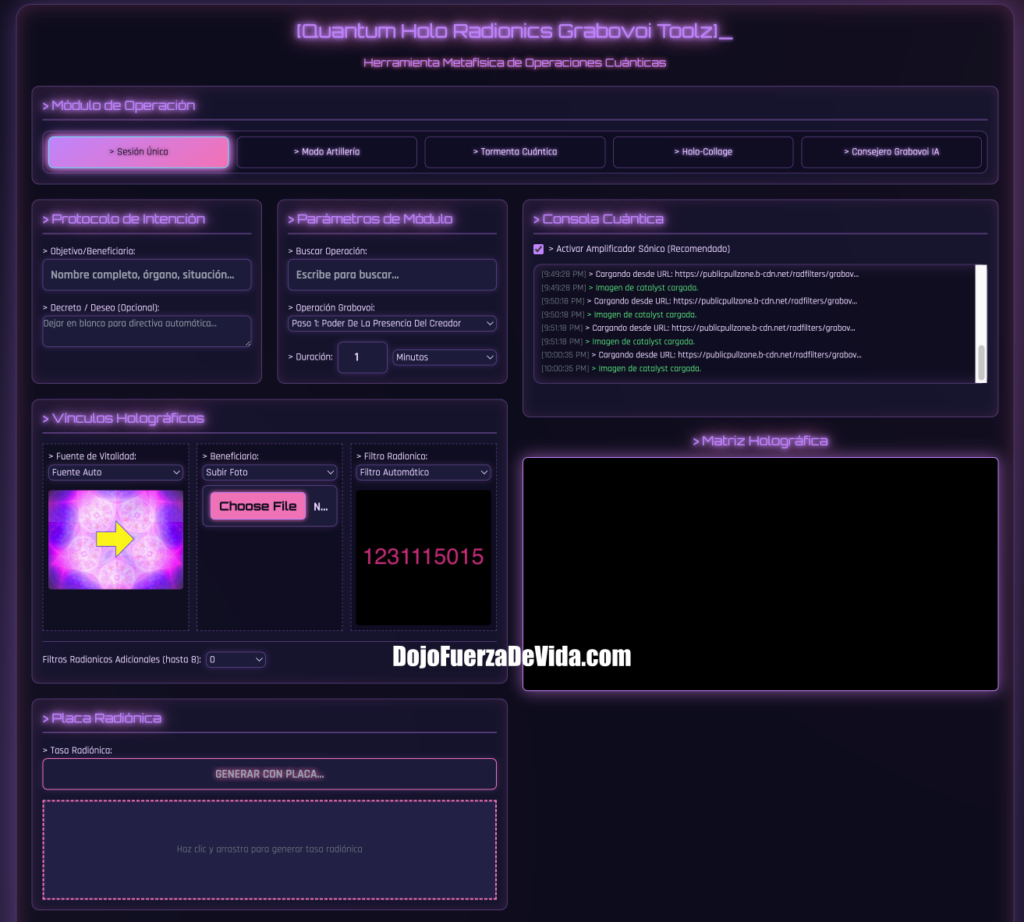Click the radionic rate rubbing plate area
Viewport: 1024px width, 922px height.
pos(269,850)
